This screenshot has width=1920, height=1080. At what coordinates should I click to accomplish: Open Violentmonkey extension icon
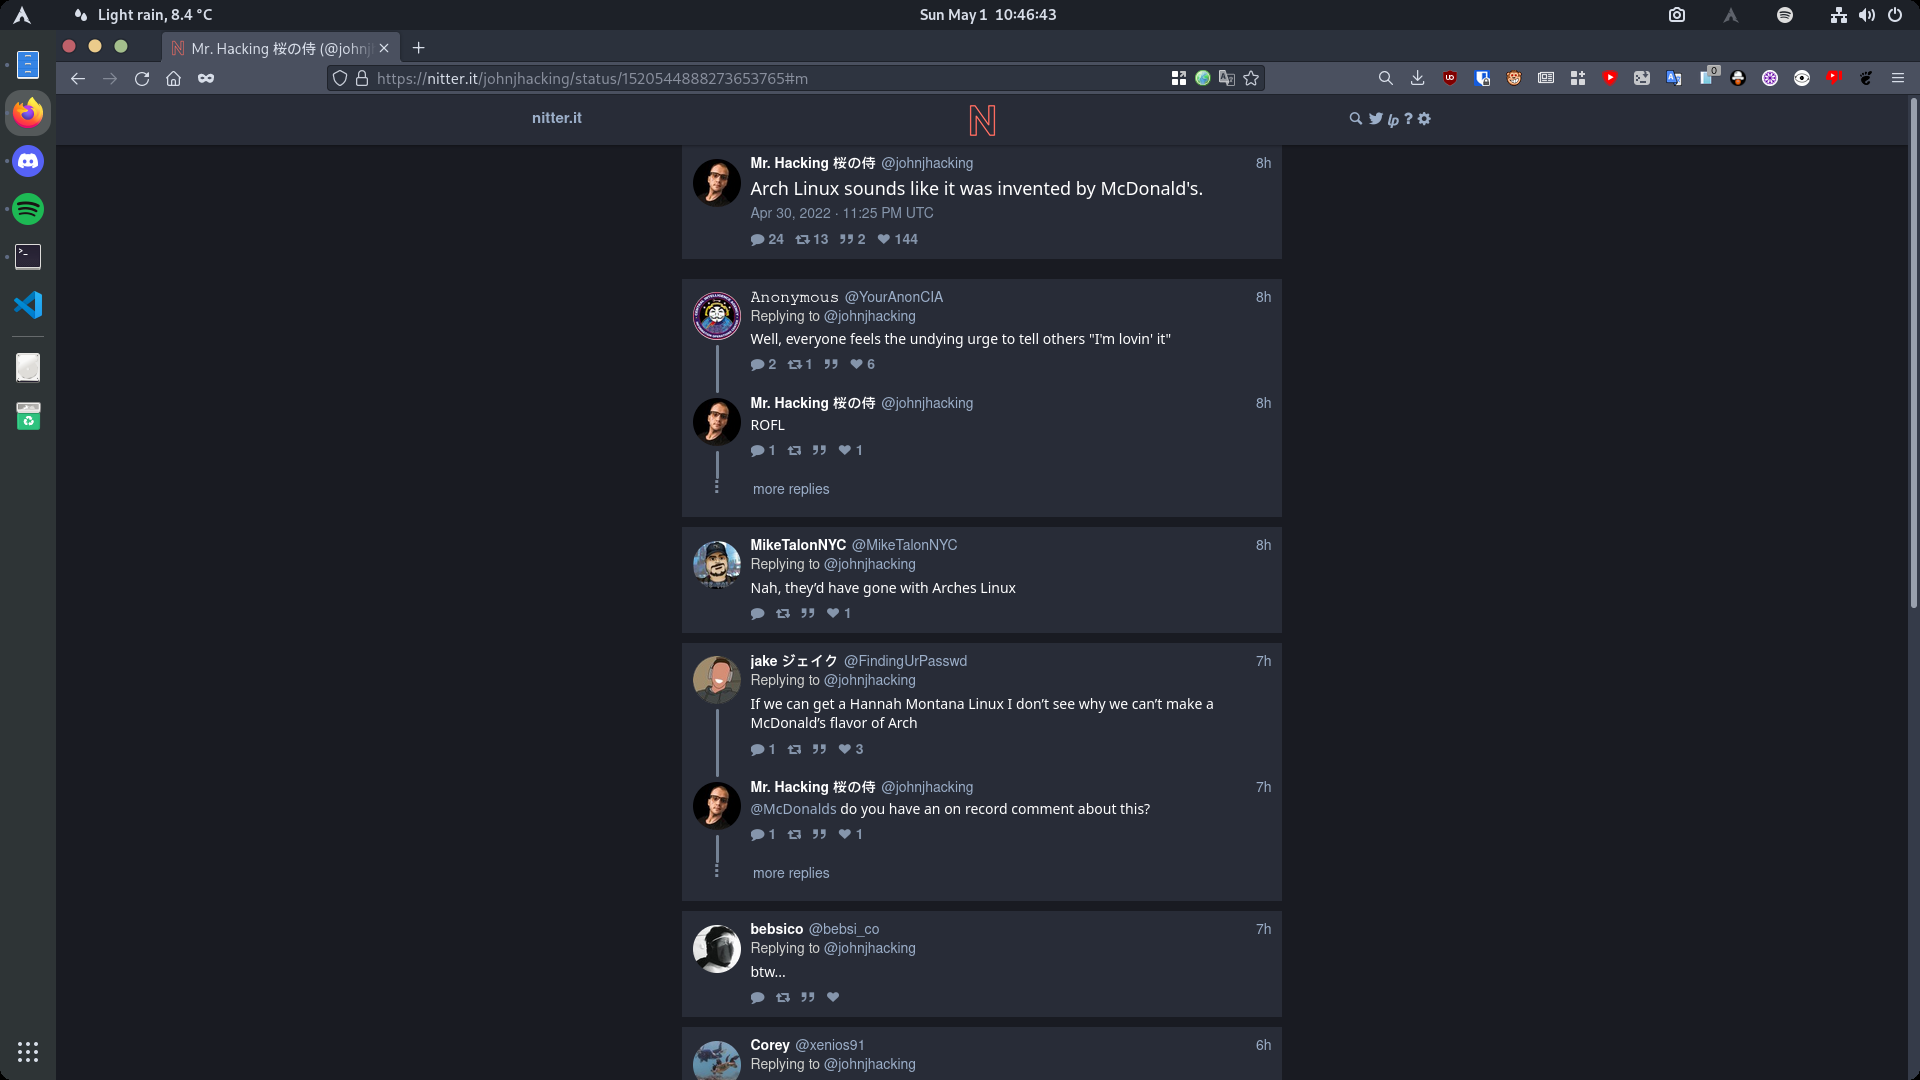pyautogui.click(x=1514, y=78)
